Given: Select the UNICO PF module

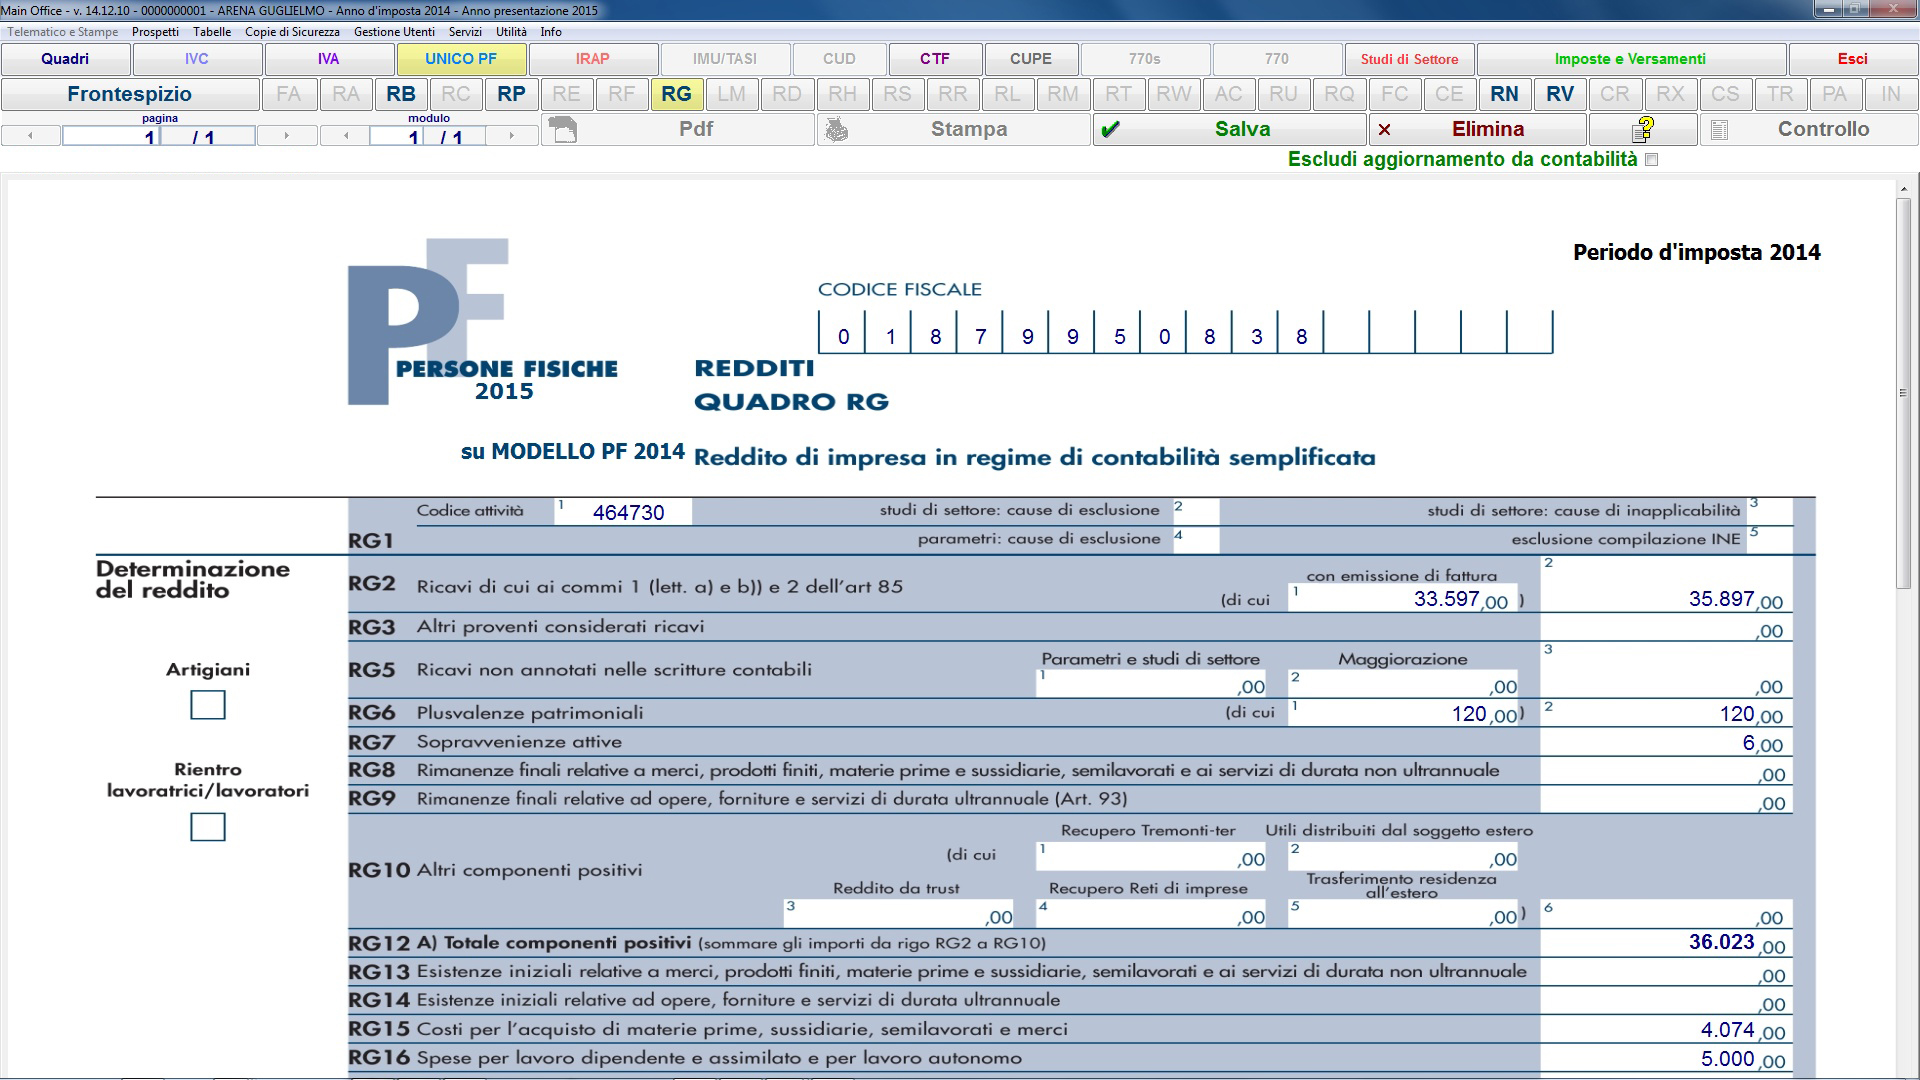Looking at the screenshot, I should coord(461,59).
